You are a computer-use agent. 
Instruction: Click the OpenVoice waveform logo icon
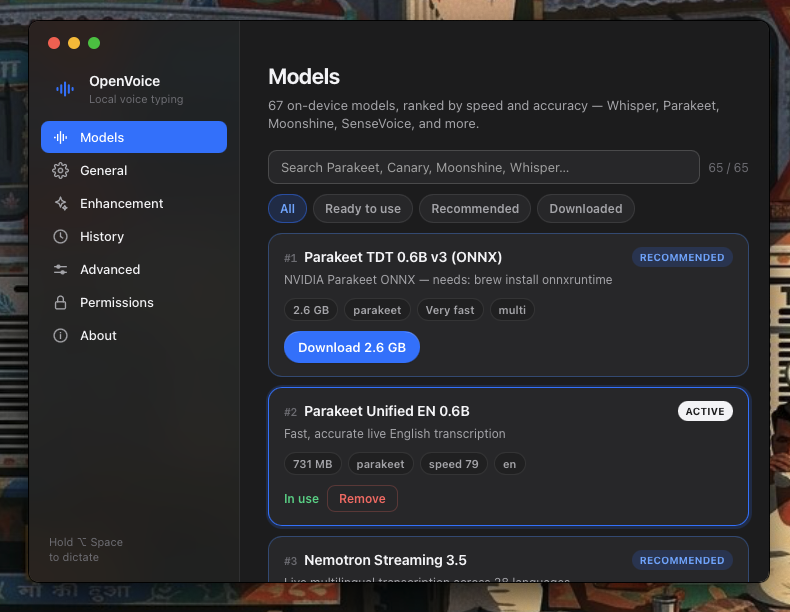(x=65, y=89)
